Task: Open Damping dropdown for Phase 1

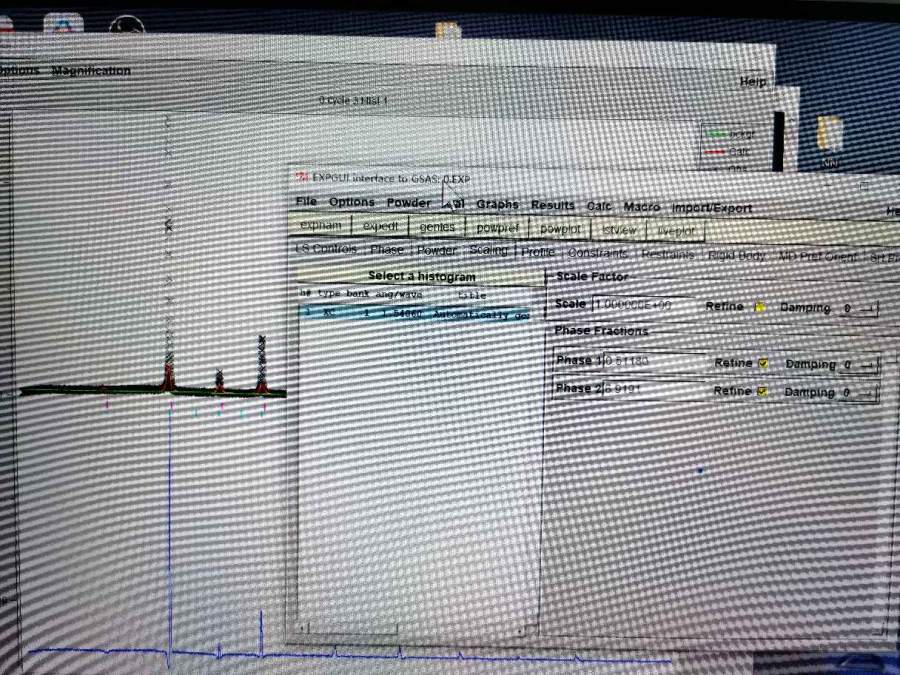Action: [x=866, y=365]
